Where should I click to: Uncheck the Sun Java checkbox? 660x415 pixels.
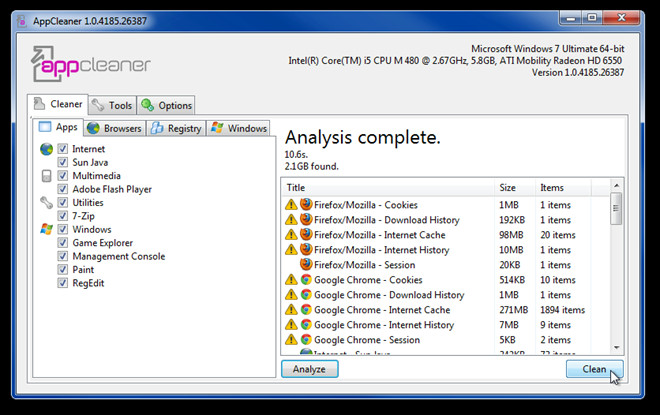click(x=62, y=162)
